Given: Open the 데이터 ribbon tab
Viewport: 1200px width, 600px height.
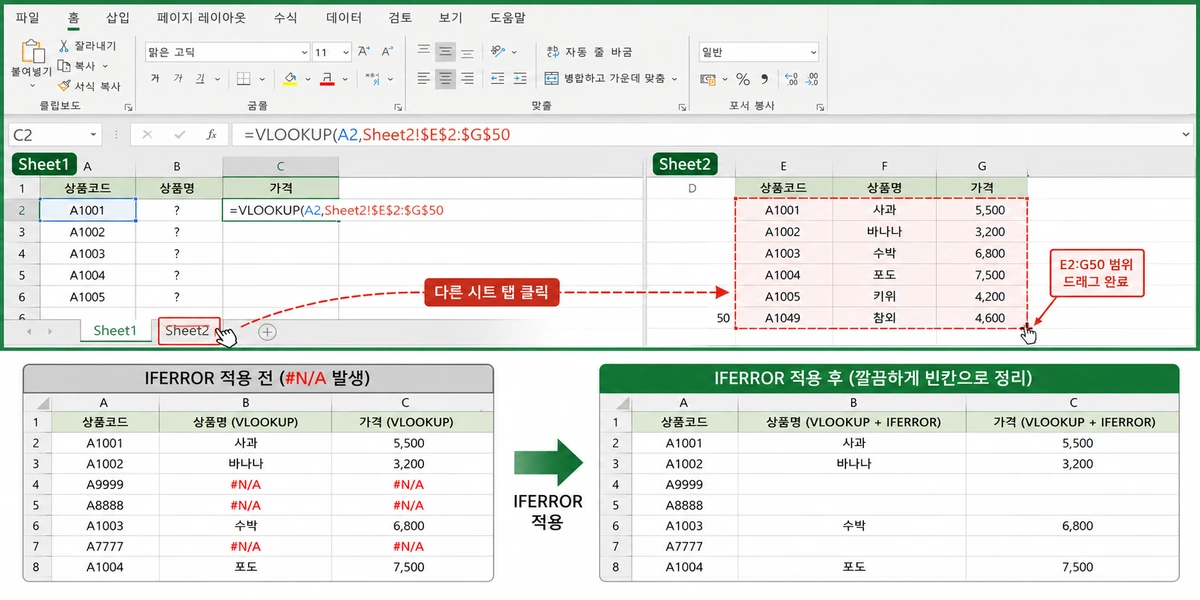Looking at the screenshot, I should coord(344,18).
